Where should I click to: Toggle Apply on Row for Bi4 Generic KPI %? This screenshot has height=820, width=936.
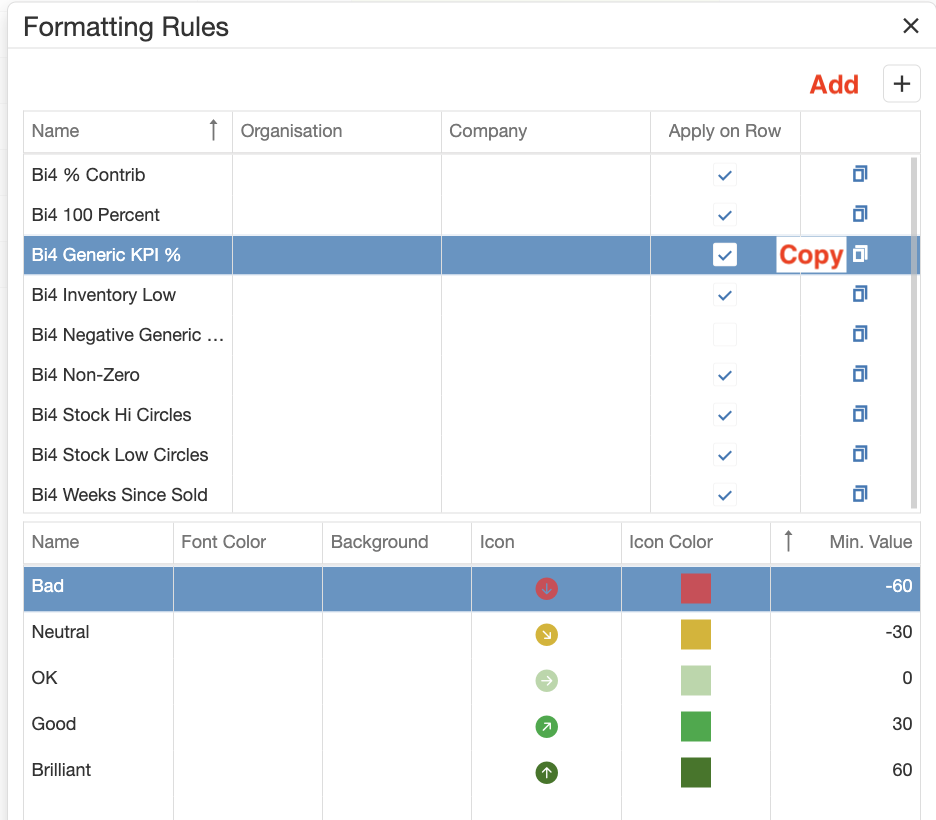[x=725, y=255]
